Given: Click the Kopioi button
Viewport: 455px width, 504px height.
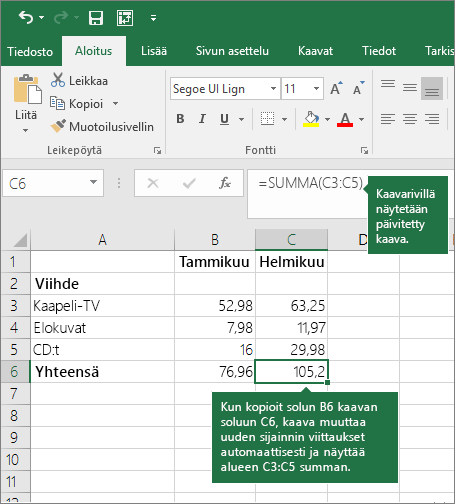Looking at the screenshot, I should click(77, 104).
